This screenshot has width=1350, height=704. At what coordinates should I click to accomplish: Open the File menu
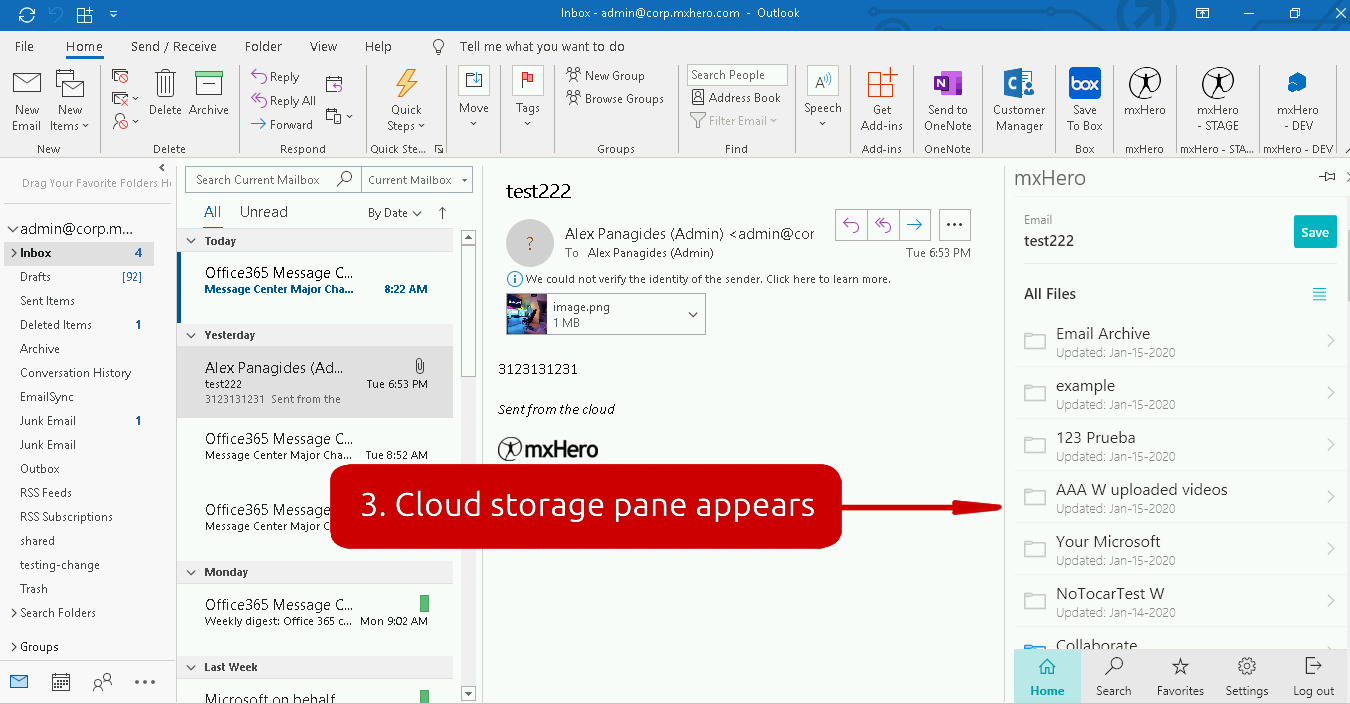click(x=24, y=47)
